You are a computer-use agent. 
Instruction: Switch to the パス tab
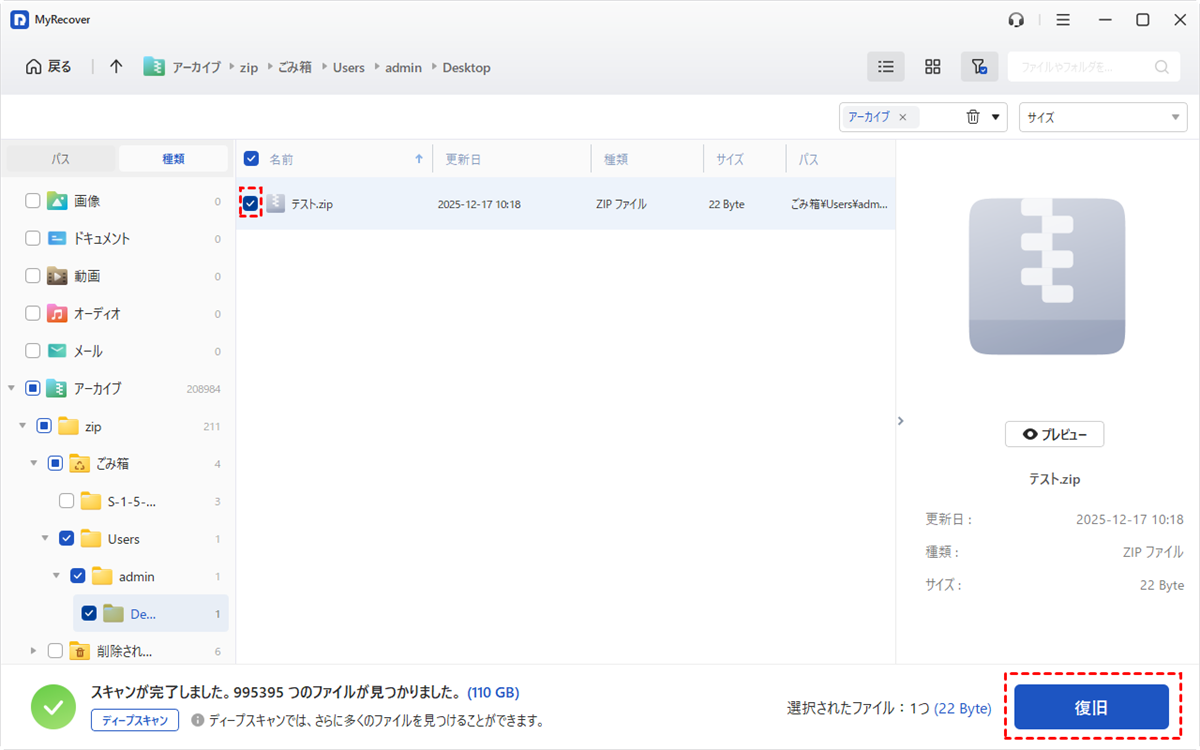coord(61,159)
